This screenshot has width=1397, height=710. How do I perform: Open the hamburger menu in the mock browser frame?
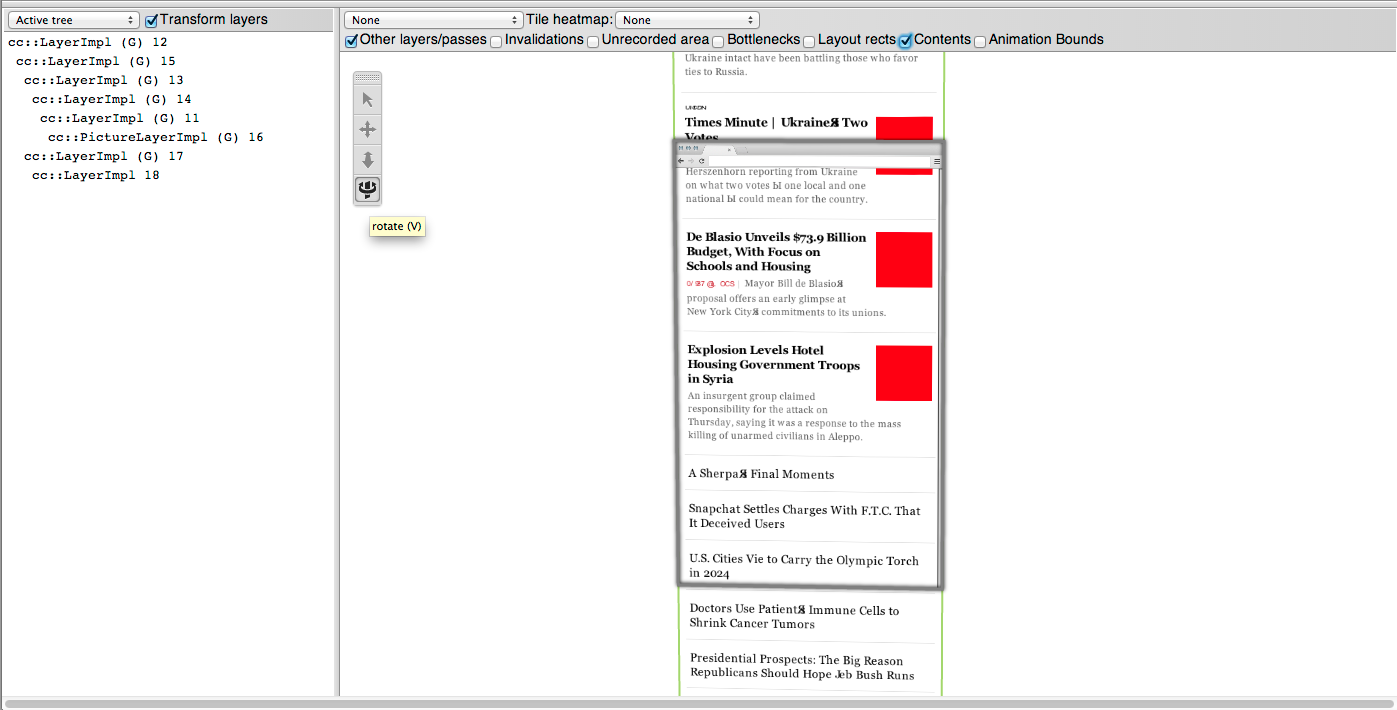coord(936,161)
